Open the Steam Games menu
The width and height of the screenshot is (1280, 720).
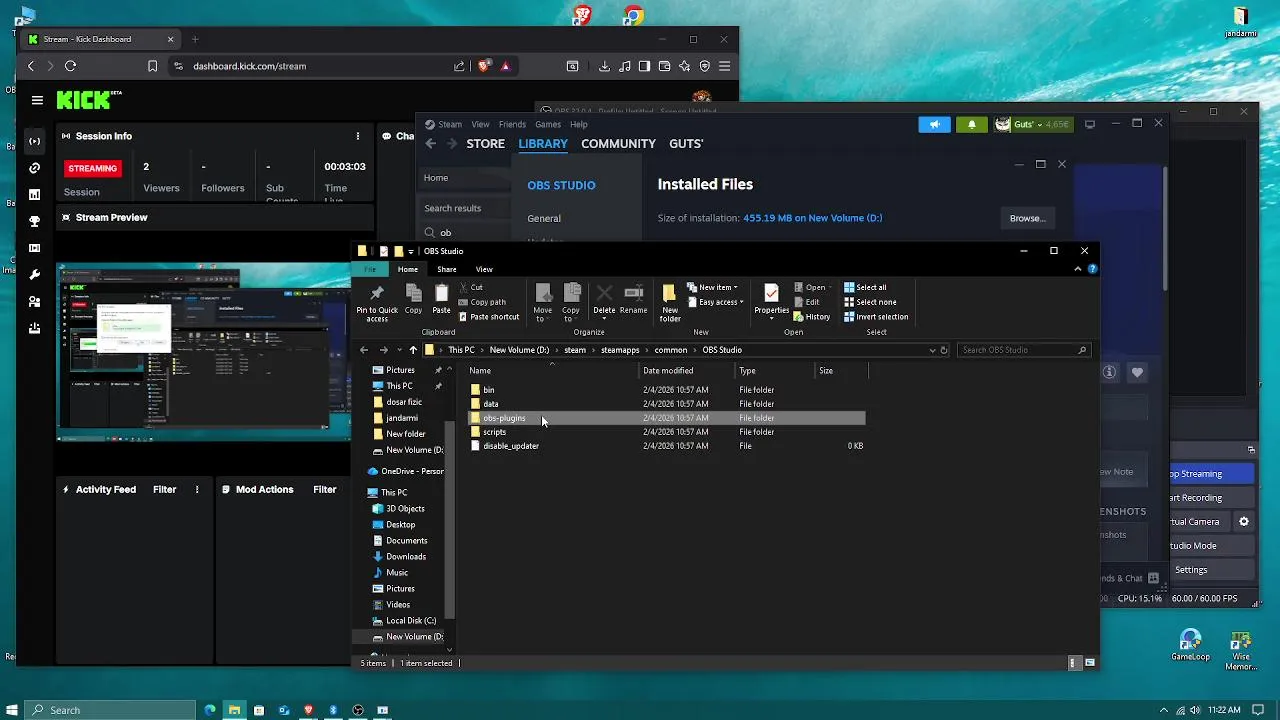tap(548, 124)
